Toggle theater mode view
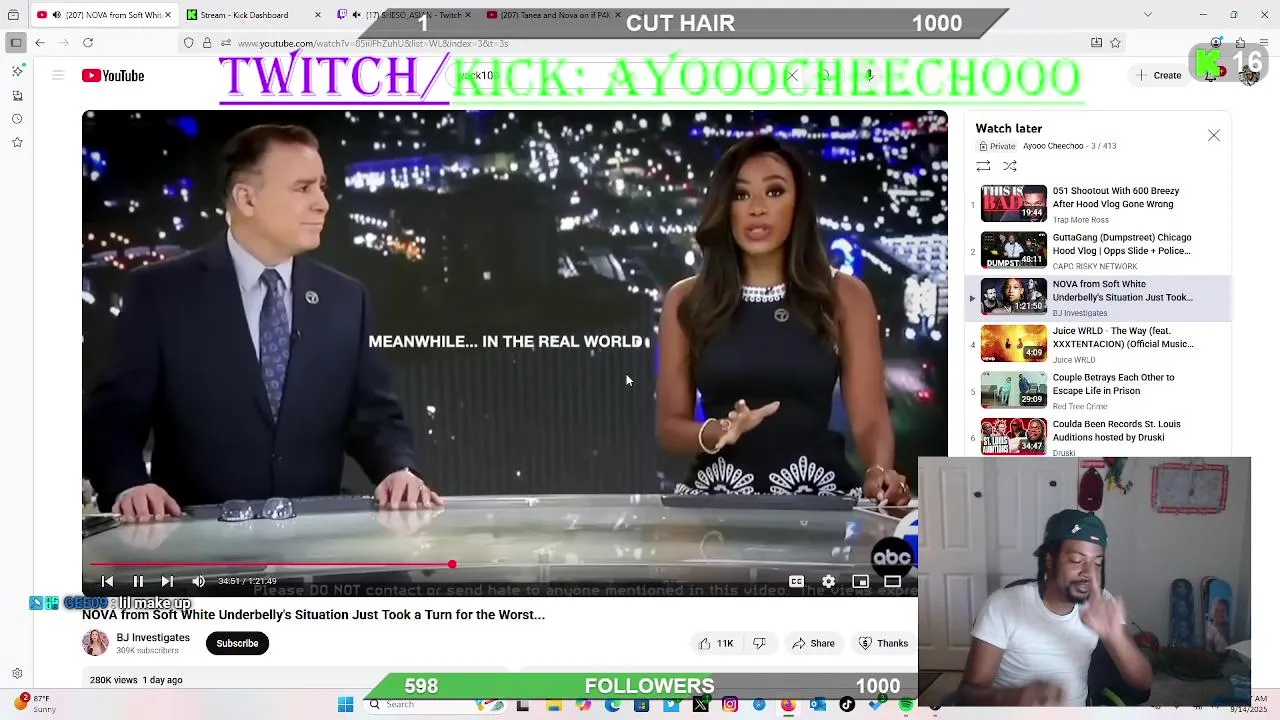The width and height of the screenshot is (1280, 720). [892, 581]
